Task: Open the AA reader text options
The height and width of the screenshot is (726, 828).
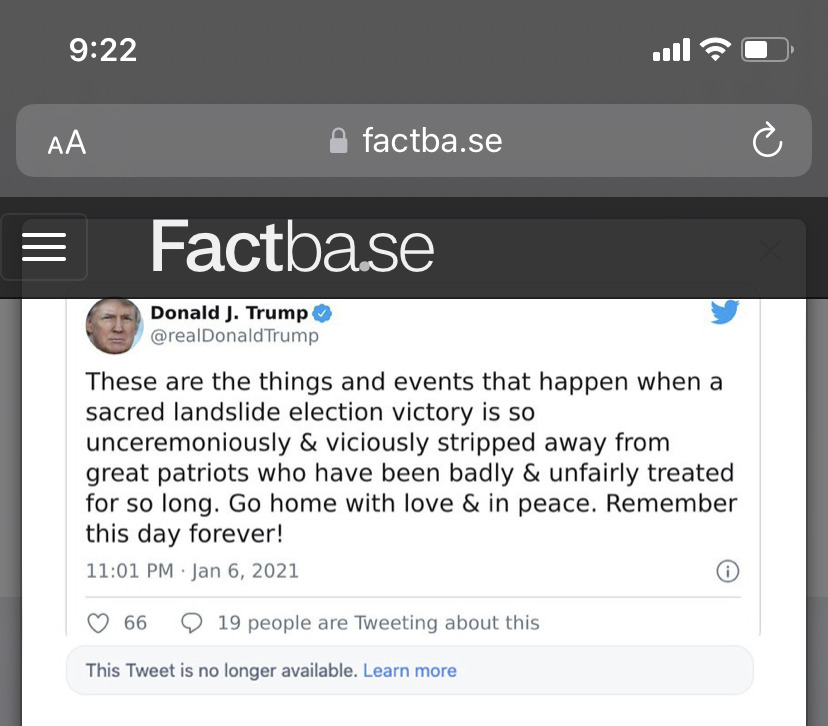Action: coord(67,142)
